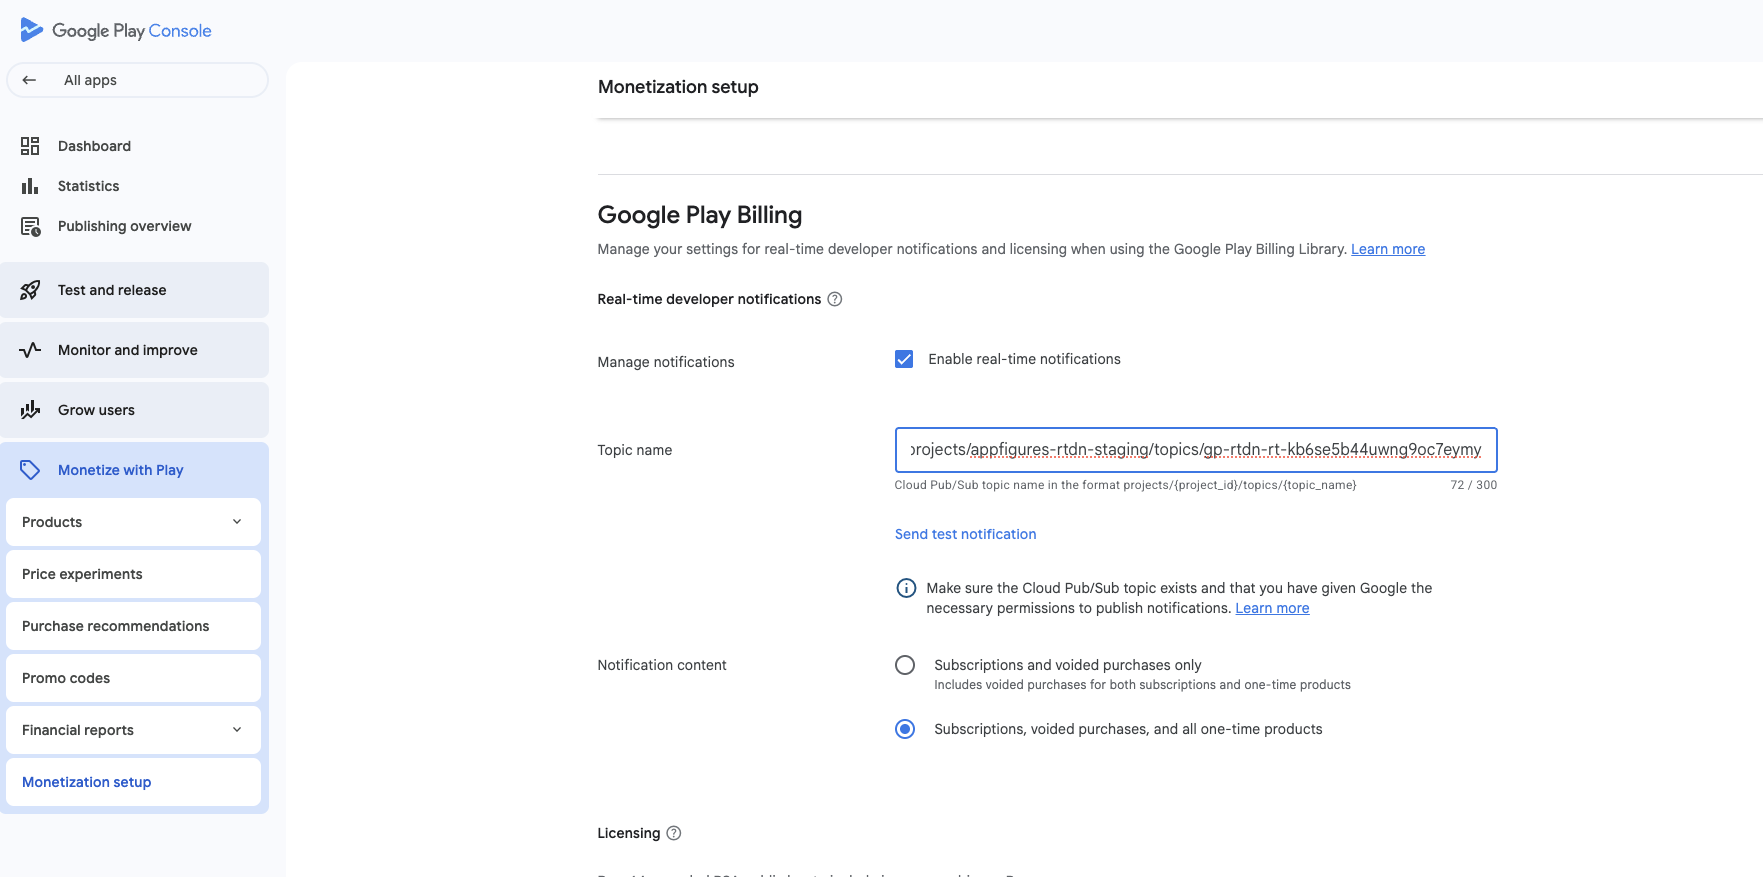The width and height of the screenshot is (1763, 877).
Task: Open help icon next to Licensing
Action: click(x=674, y=833)
